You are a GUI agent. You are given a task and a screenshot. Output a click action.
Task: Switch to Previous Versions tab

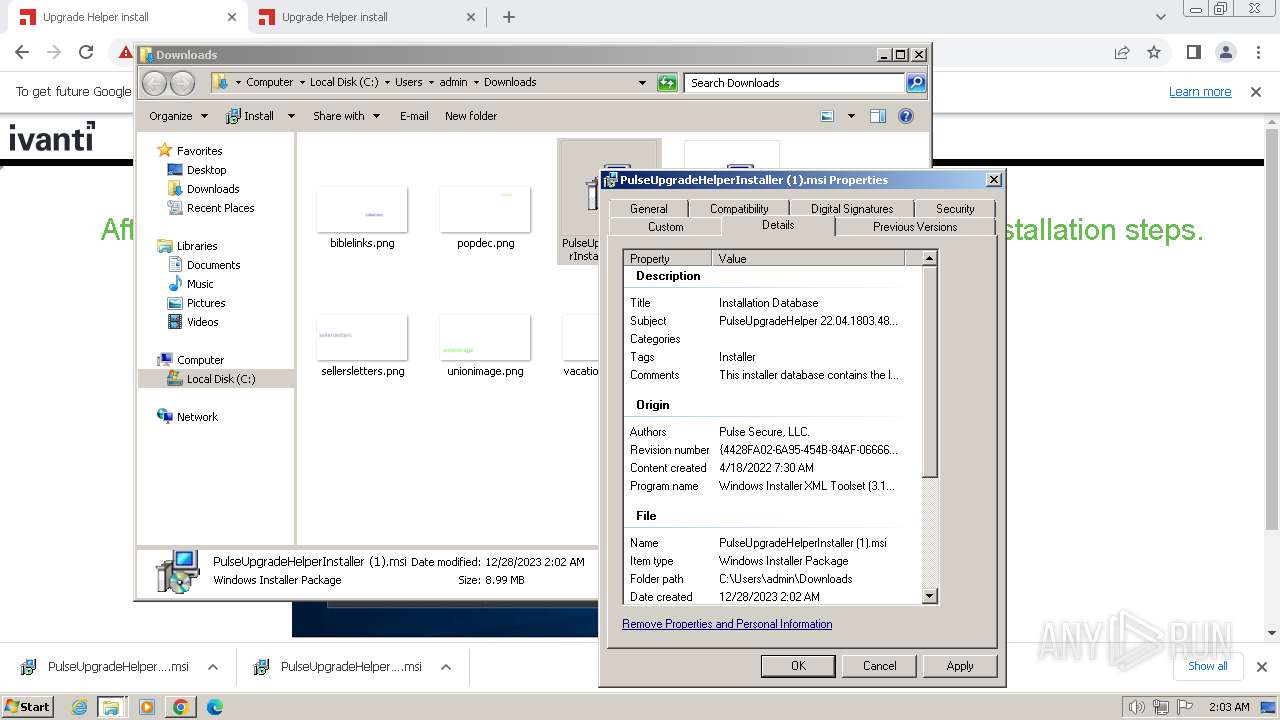[x=915, y=227]
